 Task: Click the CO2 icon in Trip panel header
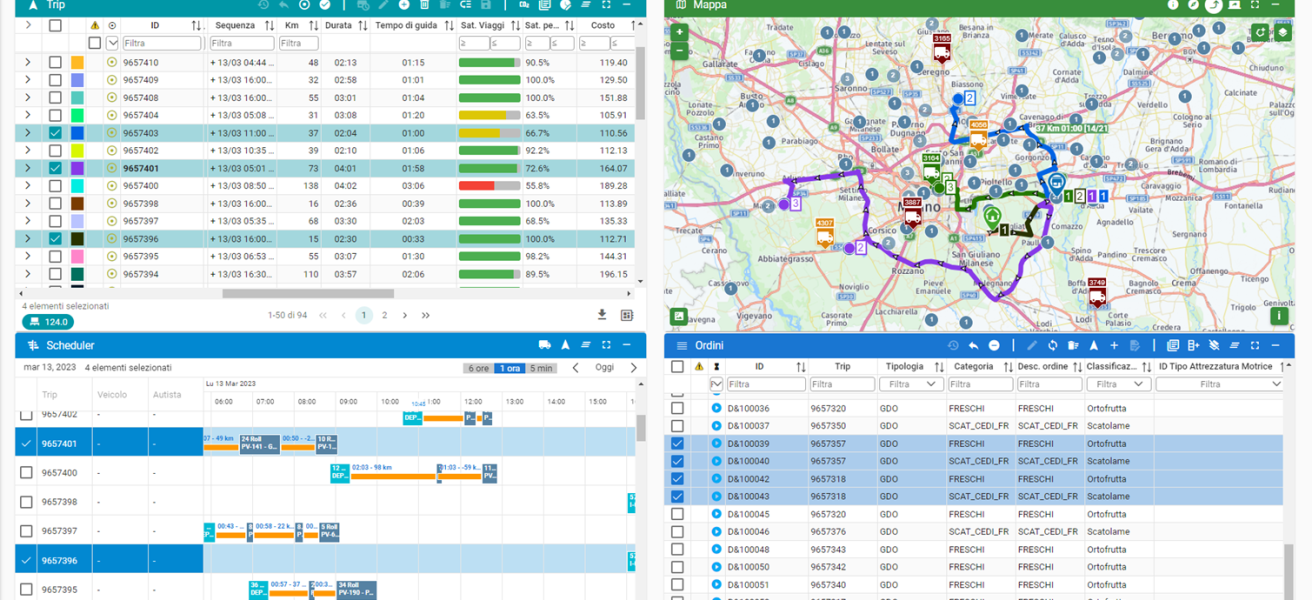(525, 5)
